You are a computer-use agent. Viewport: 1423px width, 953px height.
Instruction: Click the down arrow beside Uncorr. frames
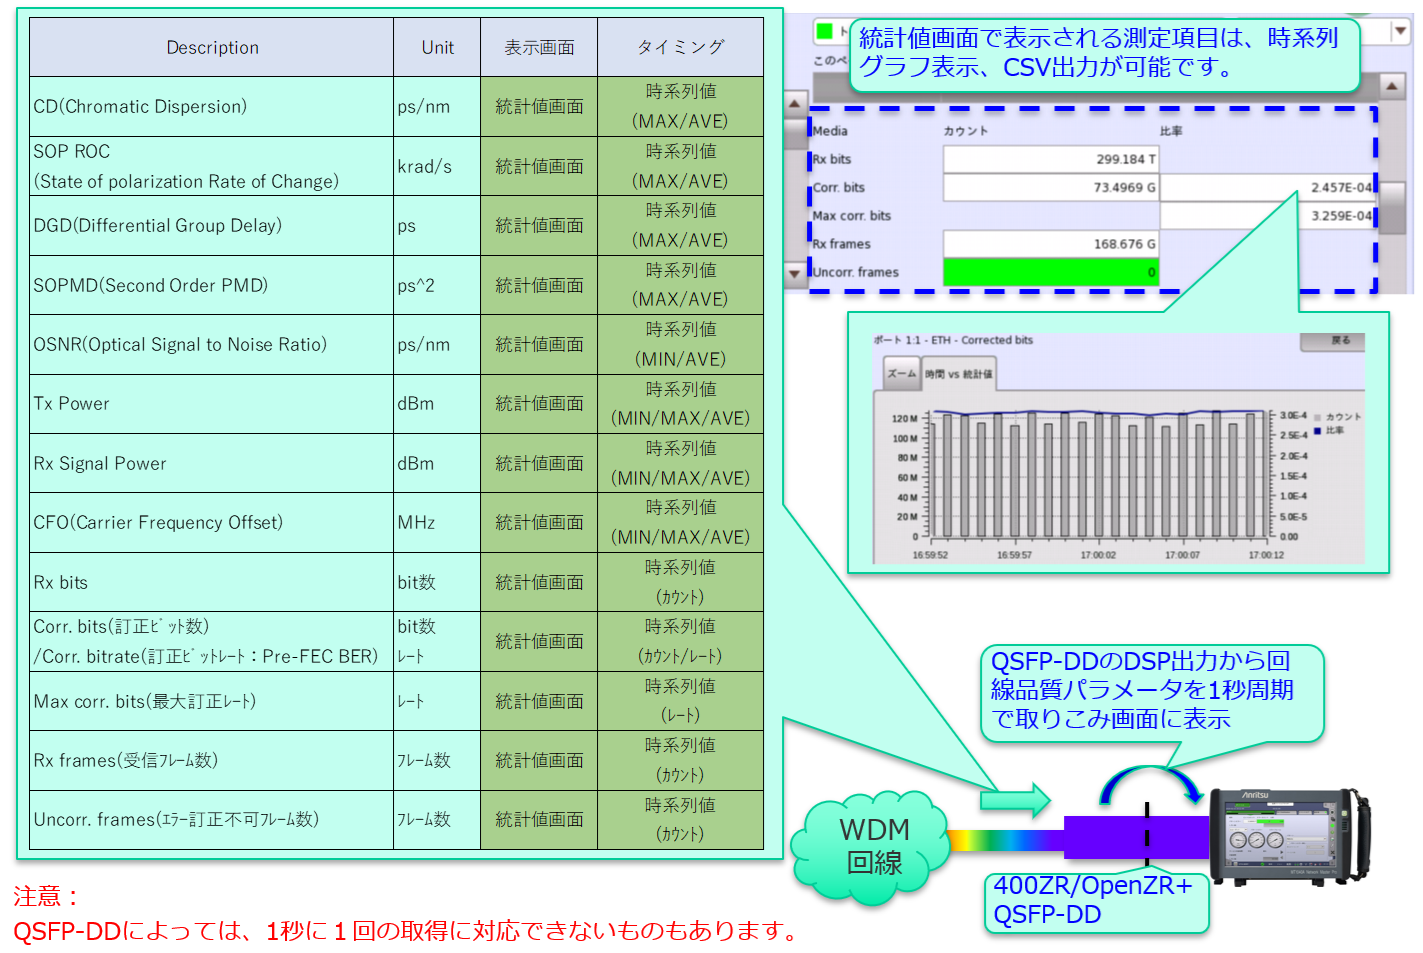[x=795, y=273]
